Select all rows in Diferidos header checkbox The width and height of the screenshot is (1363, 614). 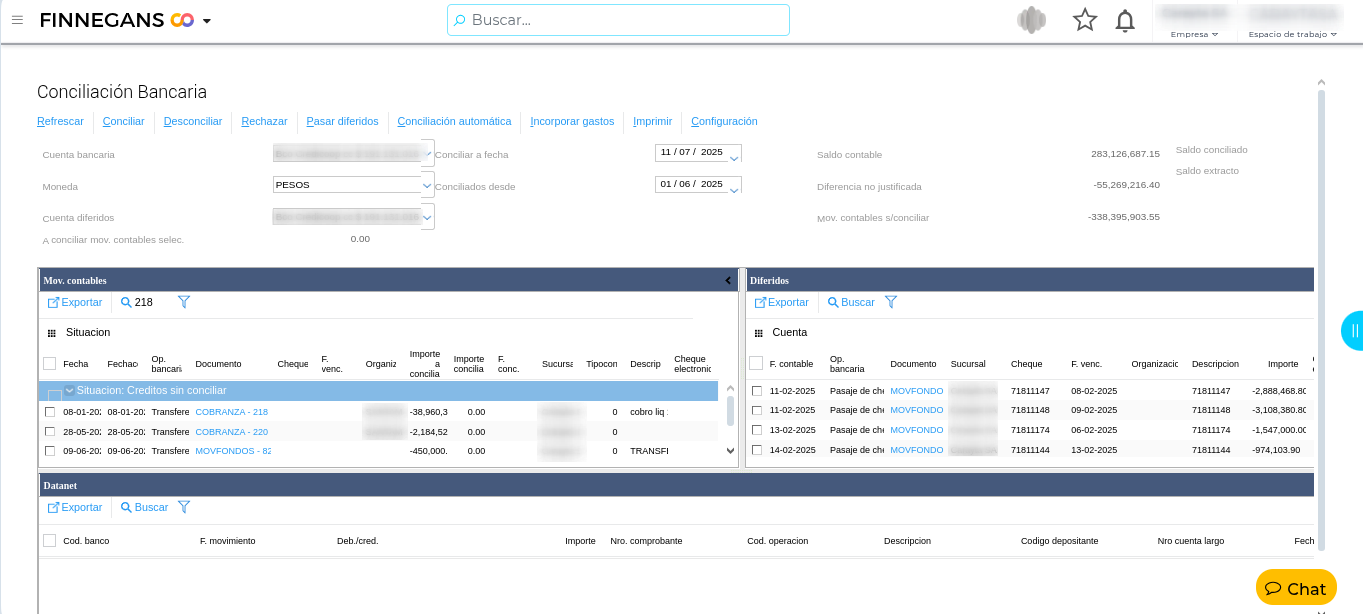click(x=756, y=363)
